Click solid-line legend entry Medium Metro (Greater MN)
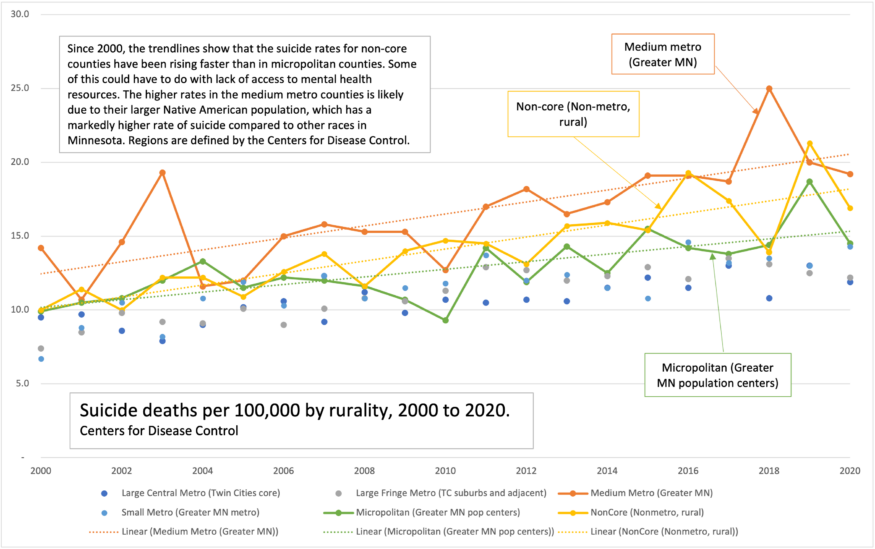This screenshot has height=549, width=875. pos(636,493)
